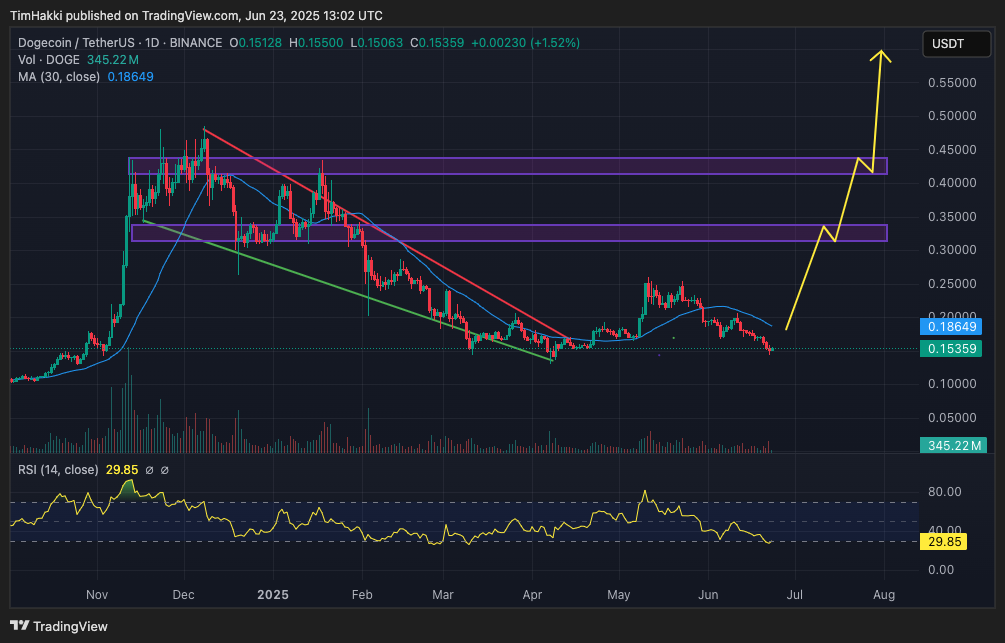Click the MA value 0.18649 in legend
Viewport: 1005px width, 643px height.
point(131,77)
